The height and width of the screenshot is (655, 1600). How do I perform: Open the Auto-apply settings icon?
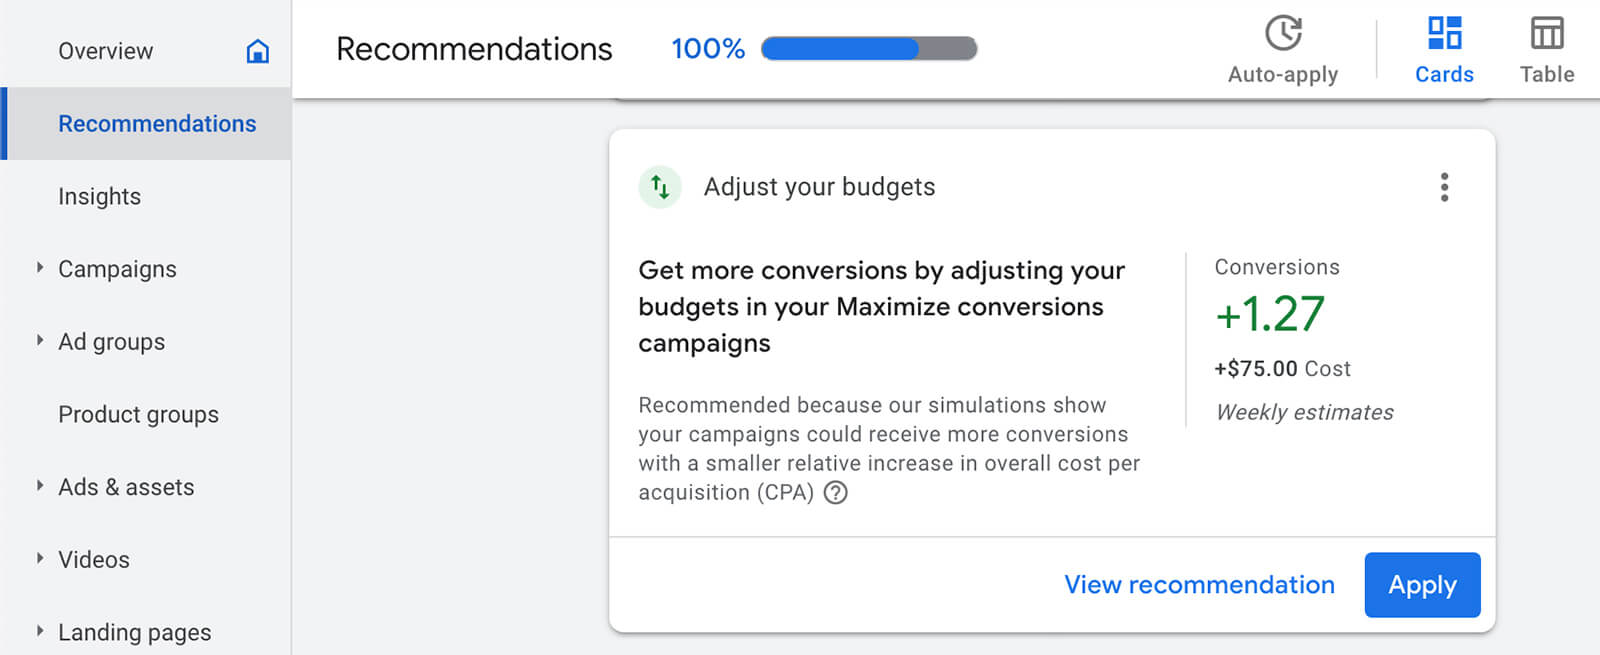pyautogui.click(x=1283, y=33)
